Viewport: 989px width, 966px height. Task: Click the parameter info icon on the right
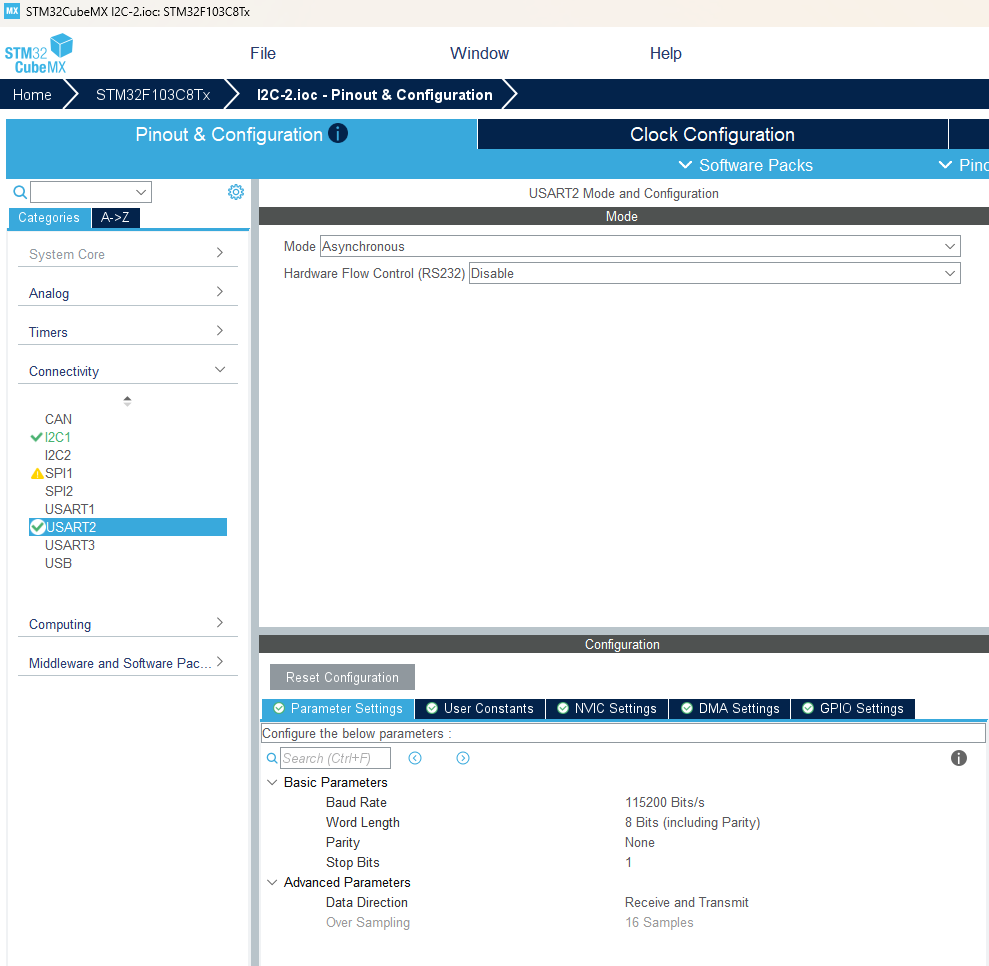[959, 758]
